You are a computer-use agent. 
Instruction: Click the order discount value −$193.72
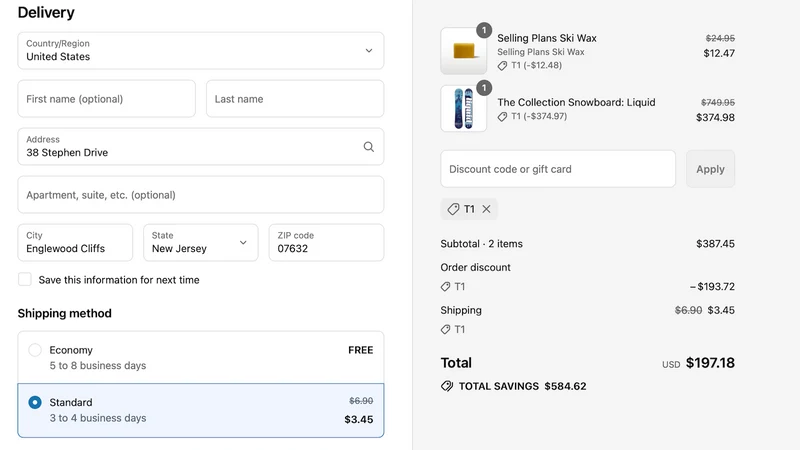pos(712,287)
